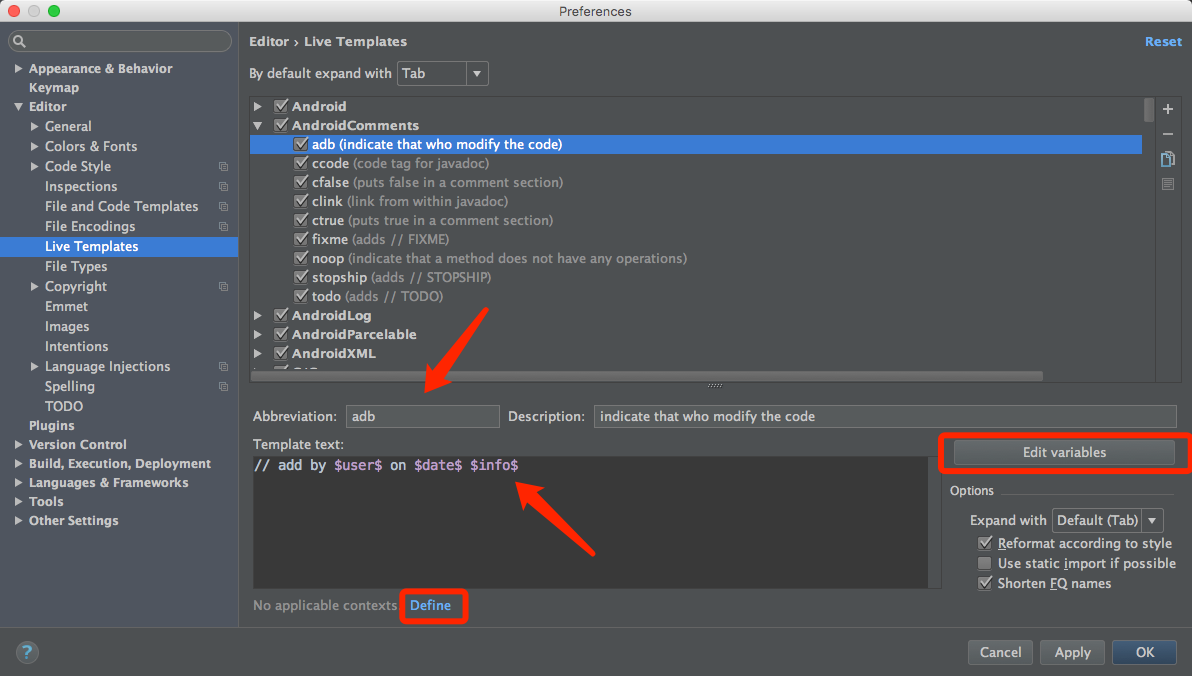Add a new live template with plus icon
Screen dimensions: 1192x676
point(1168,109)
